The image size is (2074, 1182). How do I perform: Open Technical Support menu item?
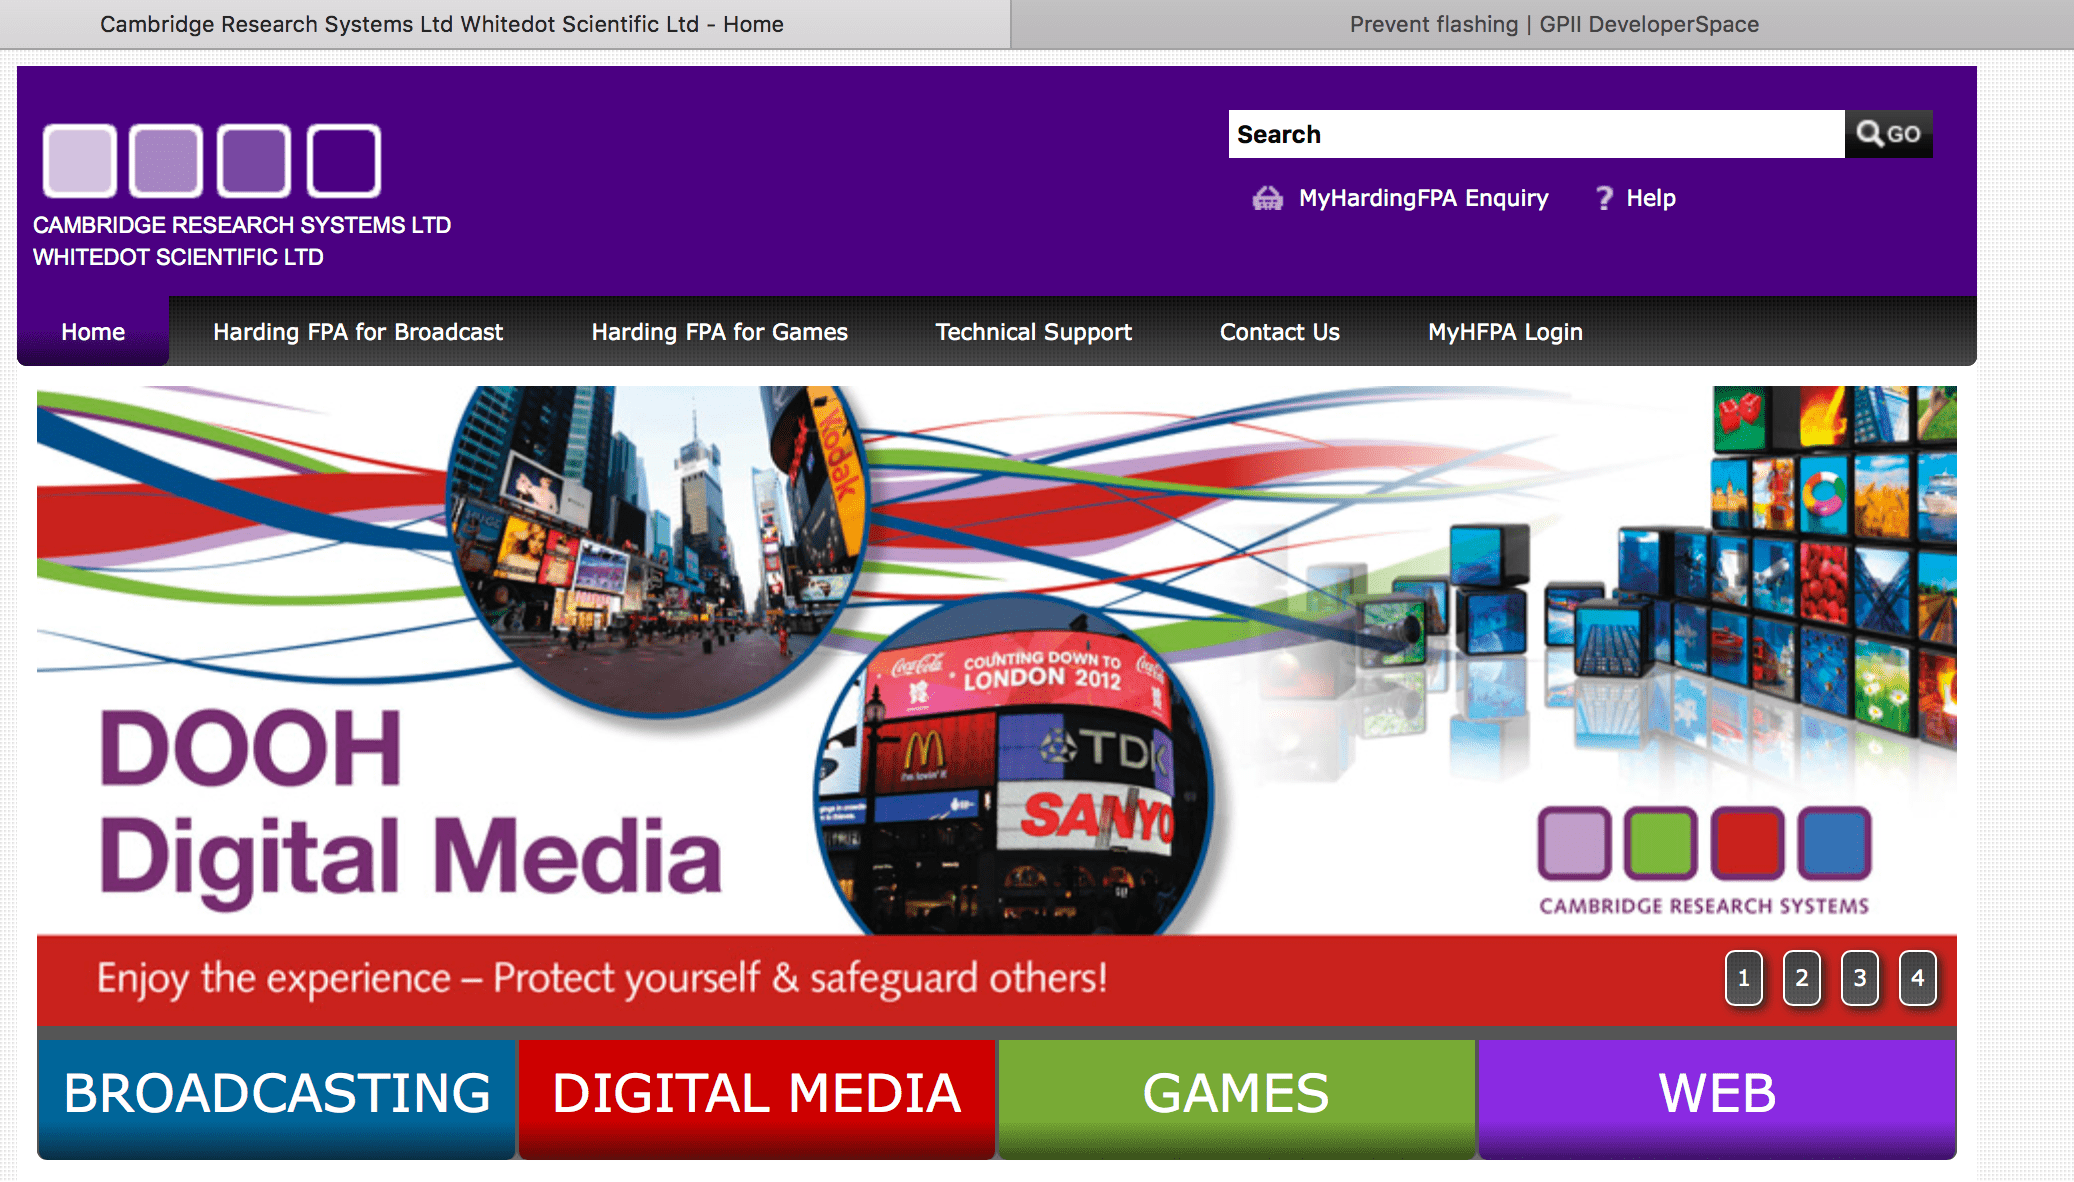pos(1033,332)
